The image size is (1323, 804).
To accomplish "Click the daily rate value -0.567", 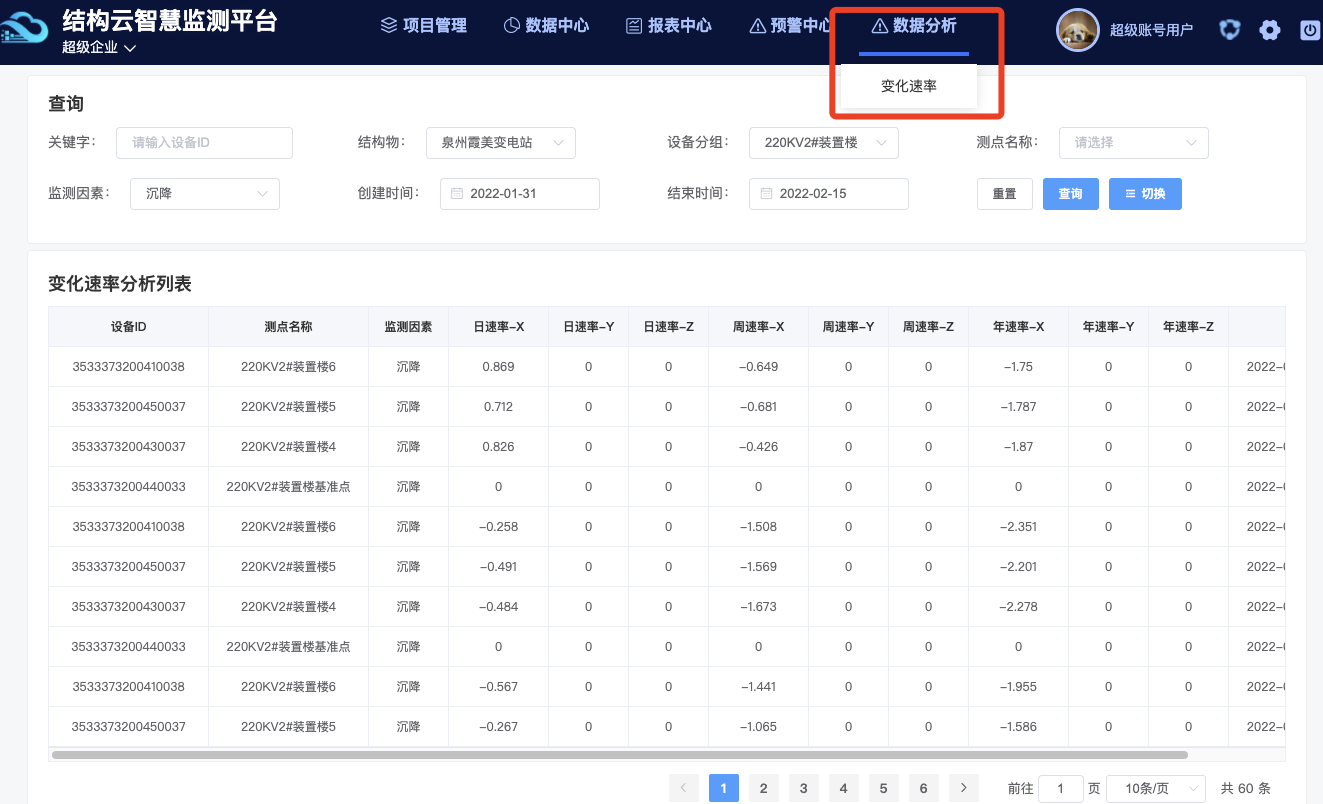I will coord(498,687).
